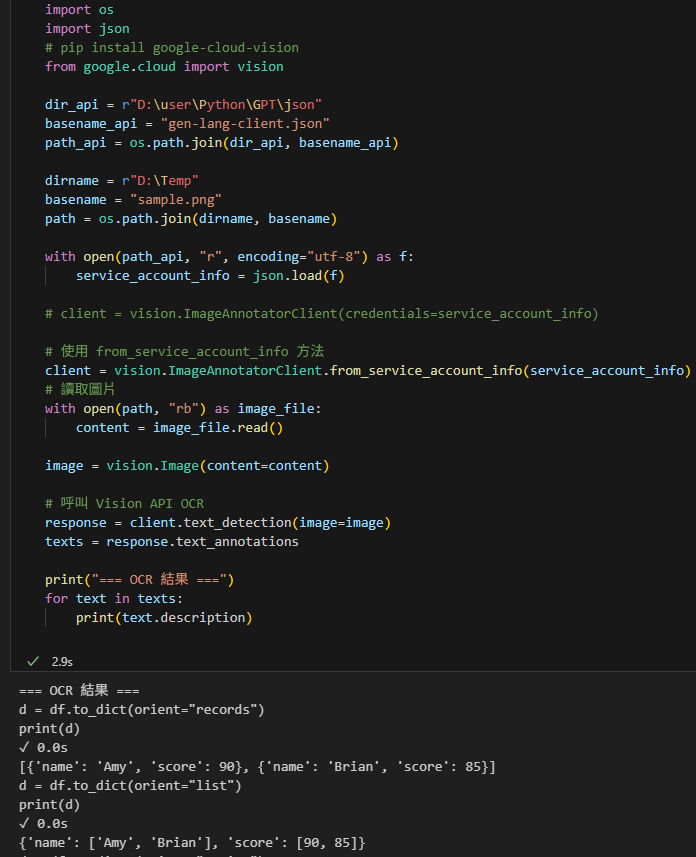Click the '=== OCR 結果 ===' output header
696x857 pixels.
click(x=79, y=690)
